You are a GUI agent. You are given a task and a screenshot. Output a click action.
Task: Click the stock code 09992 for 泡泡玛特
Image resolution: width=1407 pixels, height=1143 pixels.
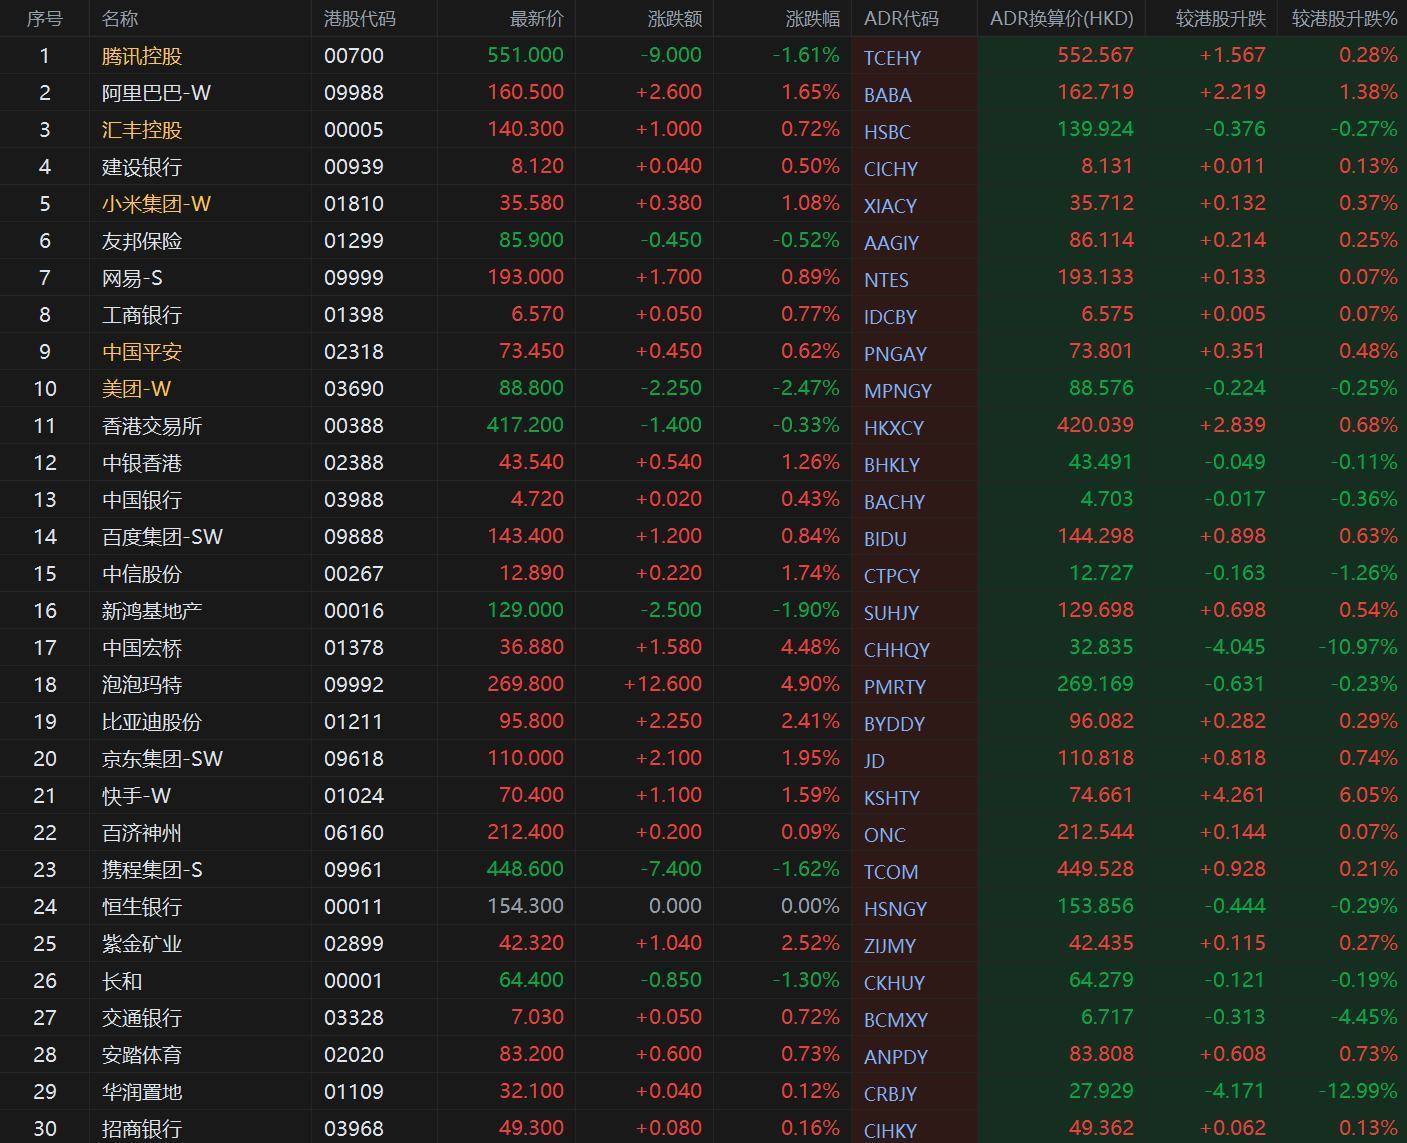click(x=353, y=685)
